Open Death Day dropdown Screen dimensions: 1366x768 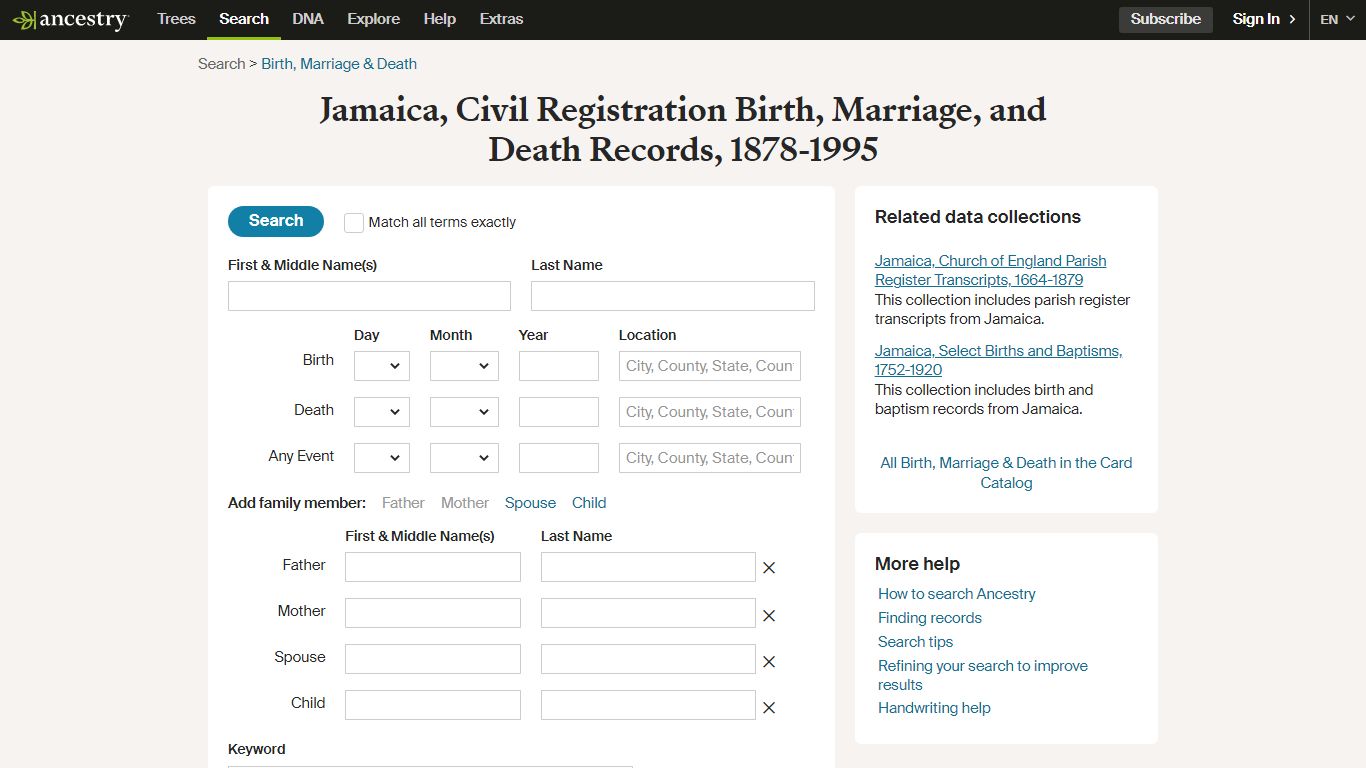(382, 412)
